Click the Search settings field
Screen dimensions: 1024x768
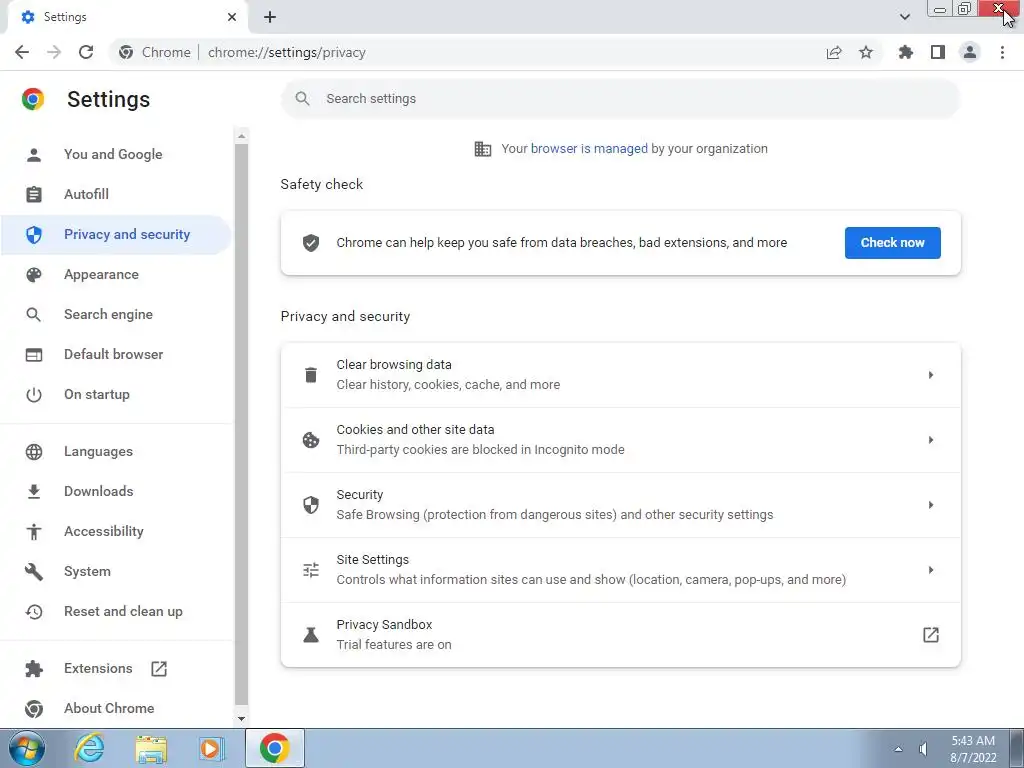tap(620, 99)
